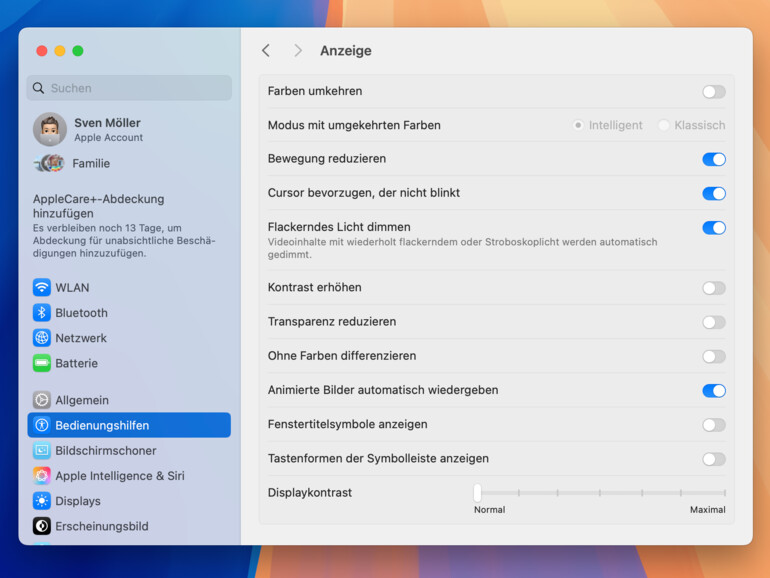The height and width of the screenshot is (578, 770).
Task: Disable Flackerndes Licht dimmen switch
Action: pyautogui.click(x=714, y=228)
